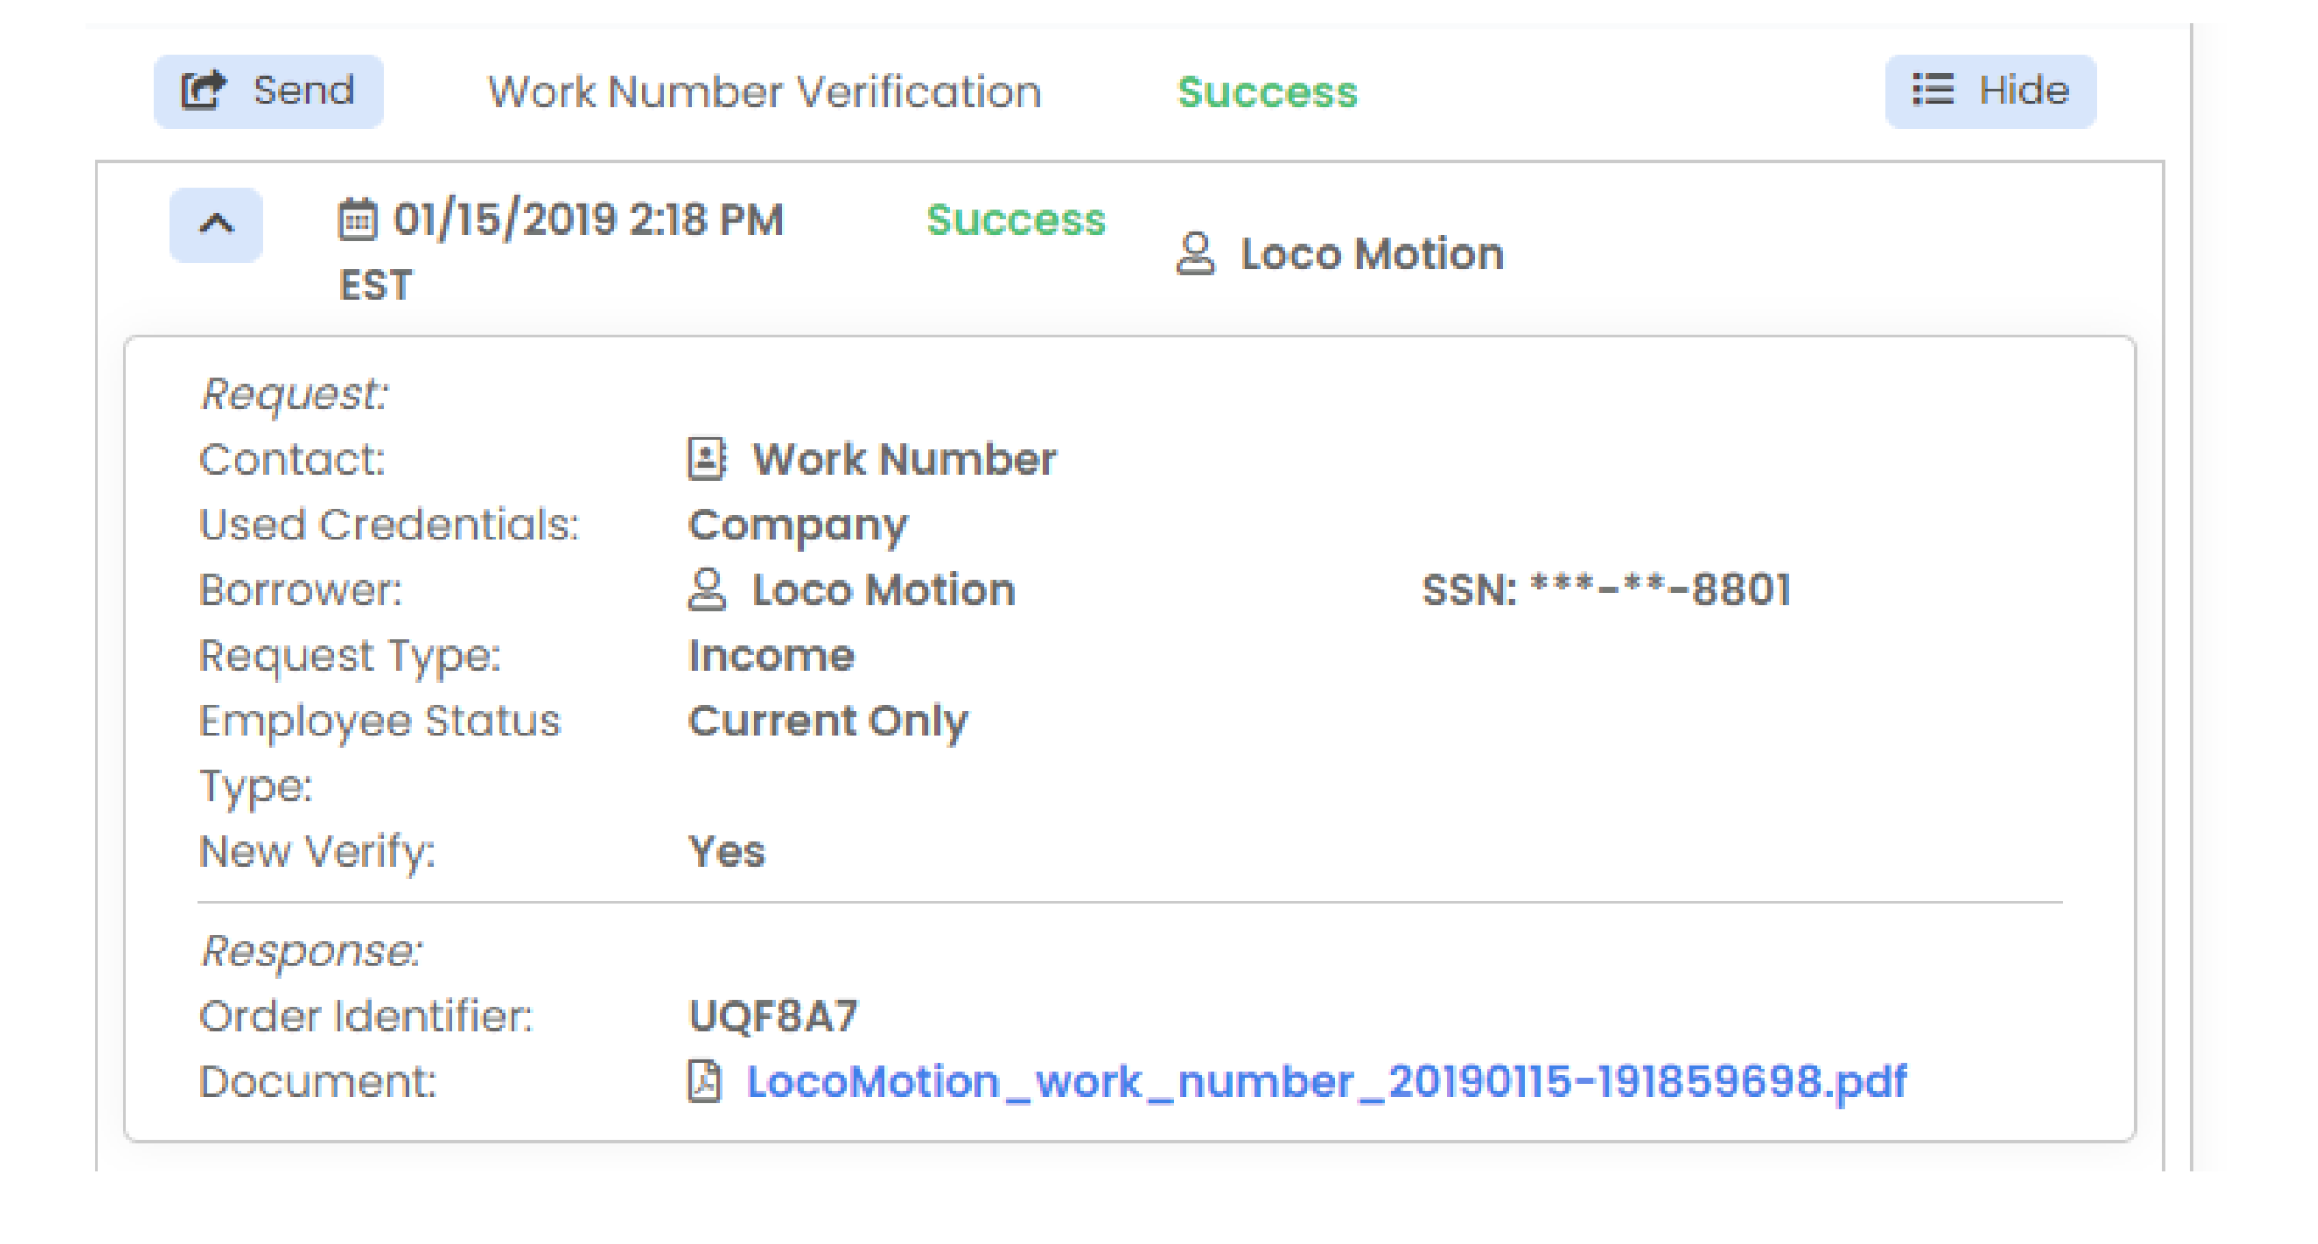Click the calendar icon beside the timestamp

point(357,218)
